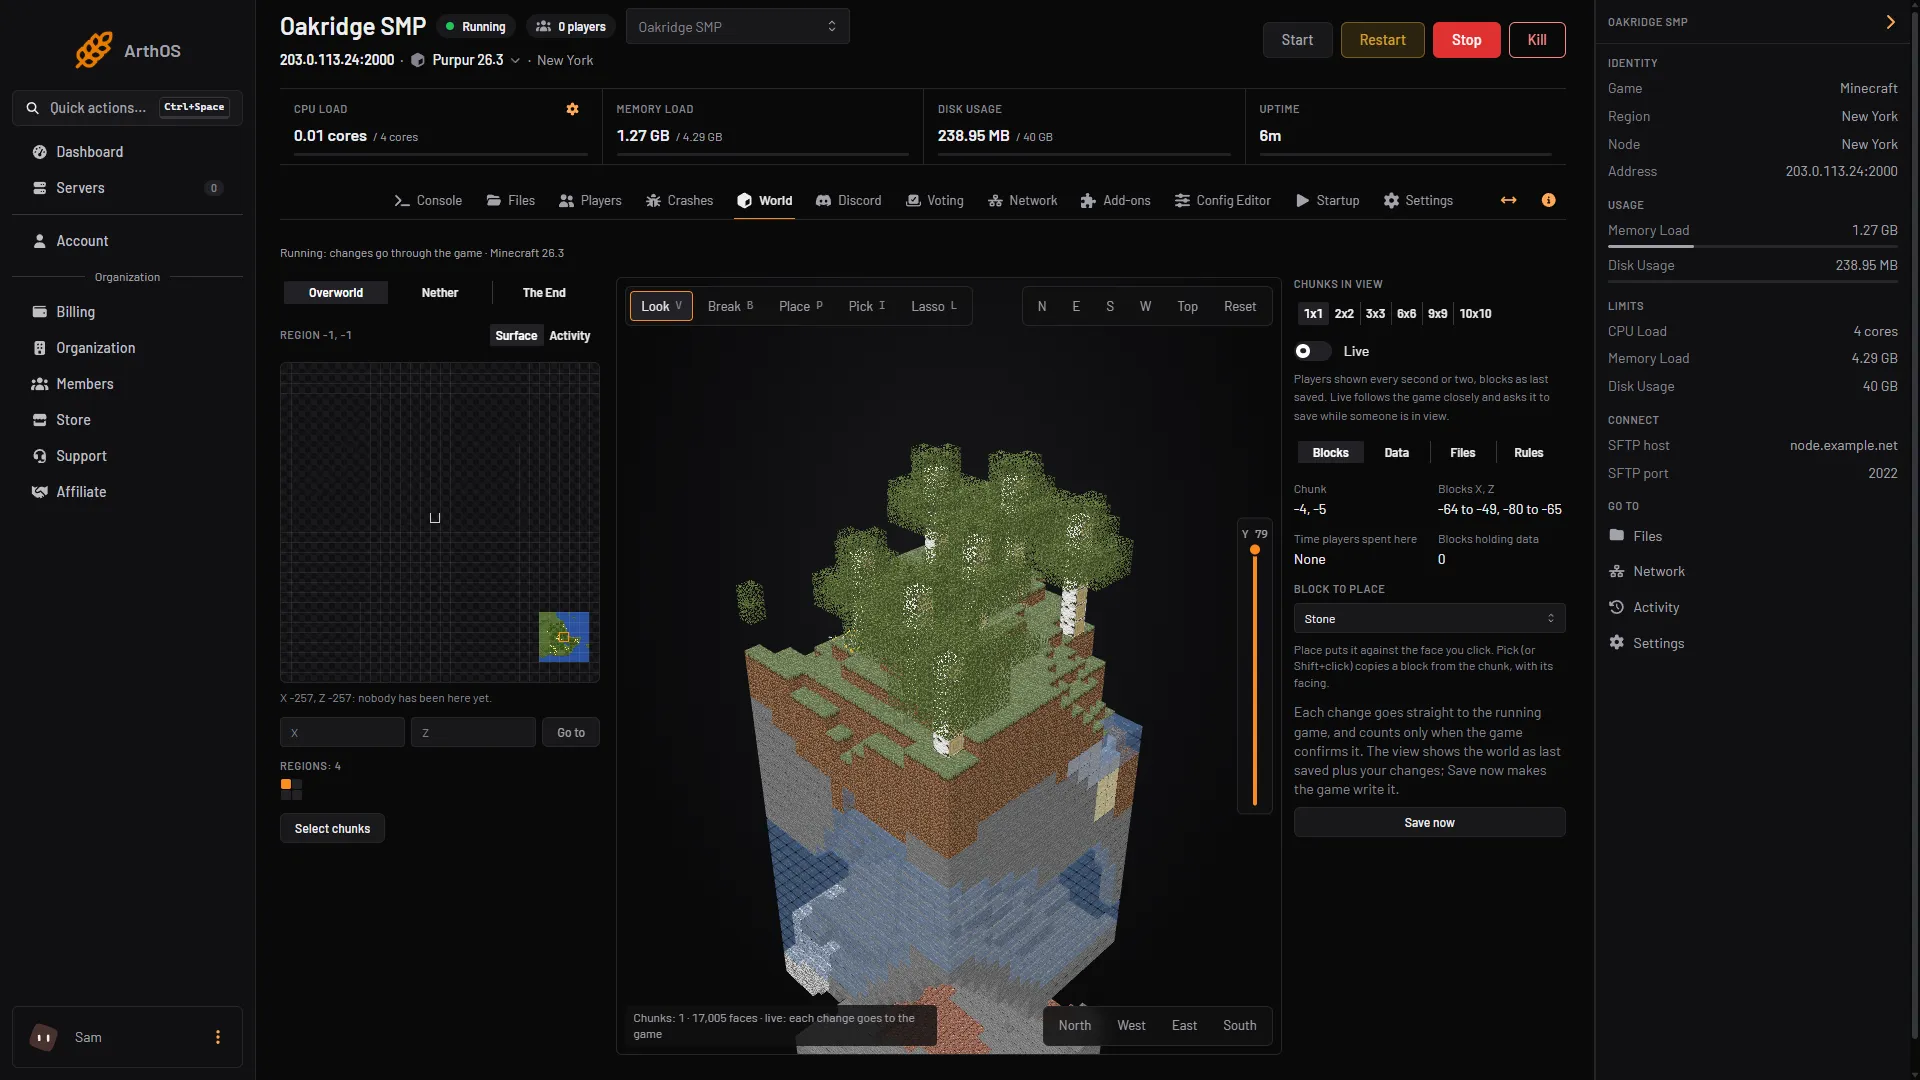Go to Settings in right panel

(x=1647, y=643)
